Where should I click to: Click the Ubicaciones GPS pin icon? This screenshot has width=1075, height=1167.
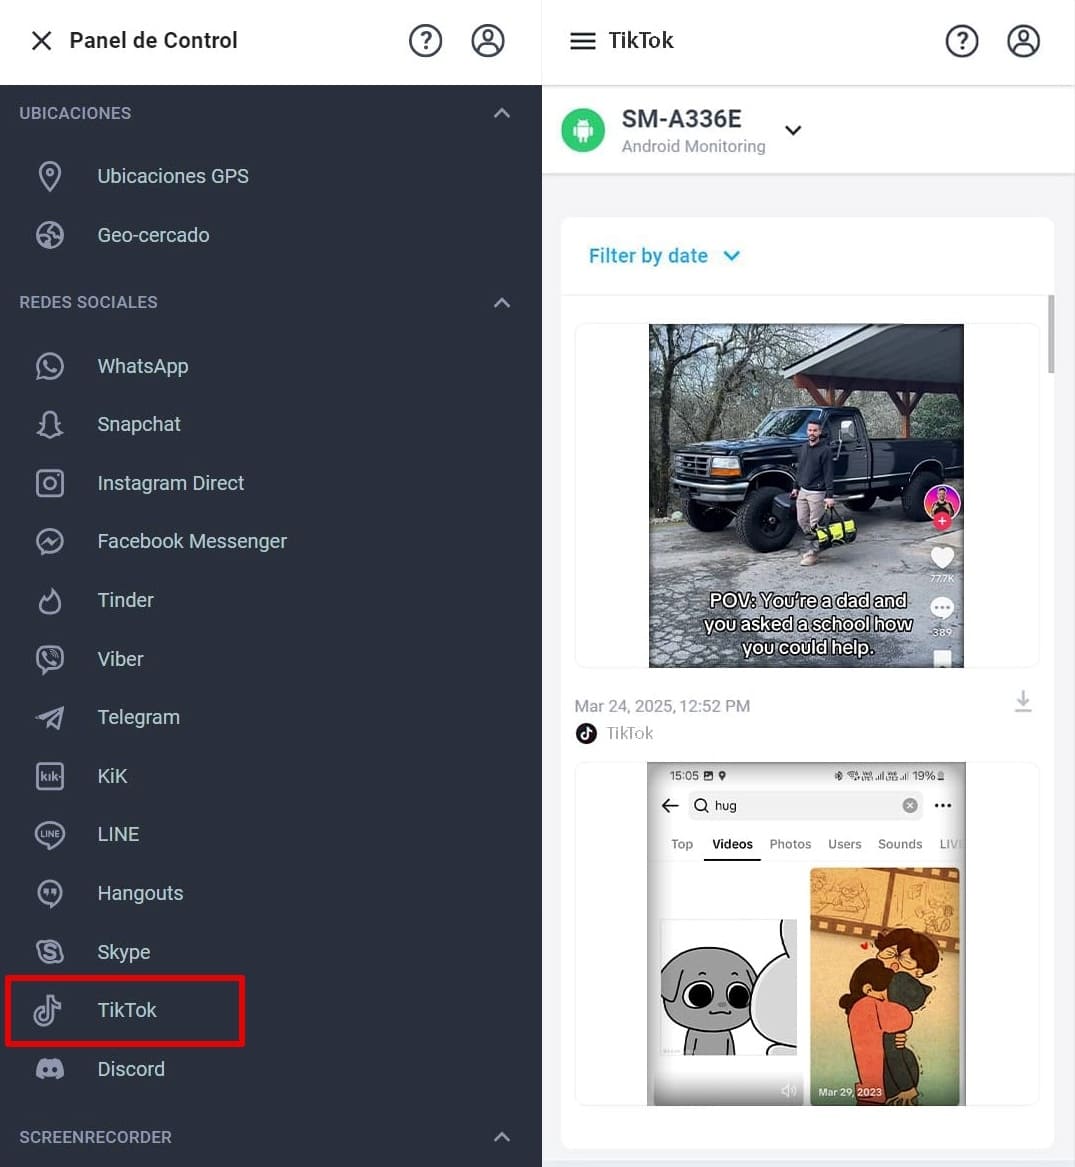[50, 176]
